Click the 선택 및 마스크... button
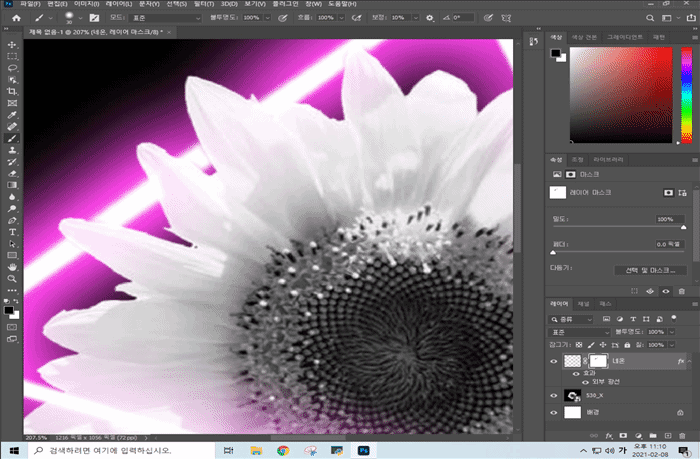Viewport: 700px width, 459px height. click(650, 270)
